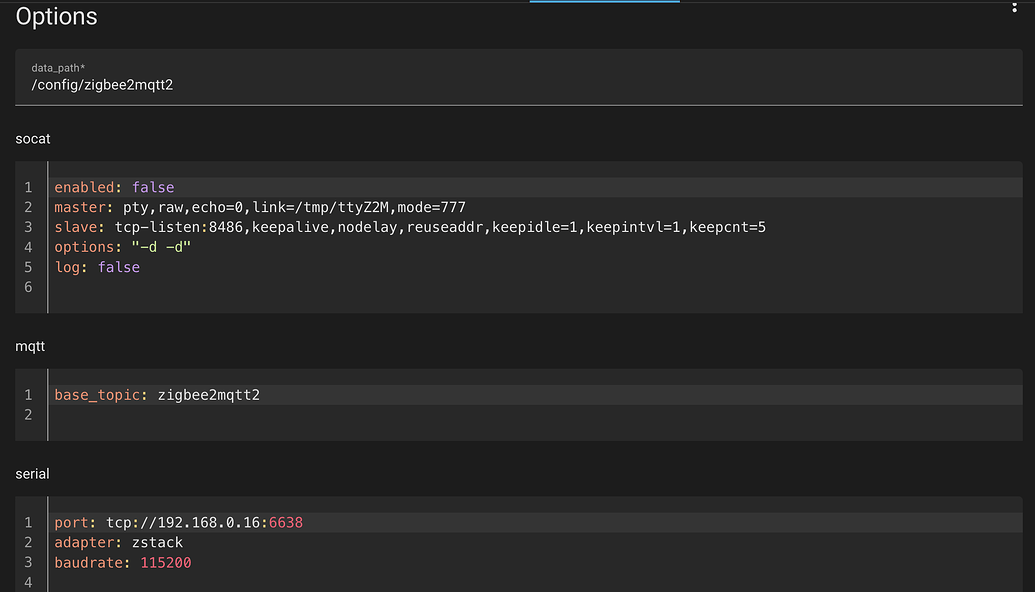
Task: Click the serial section heading
Action: (31, 473)
